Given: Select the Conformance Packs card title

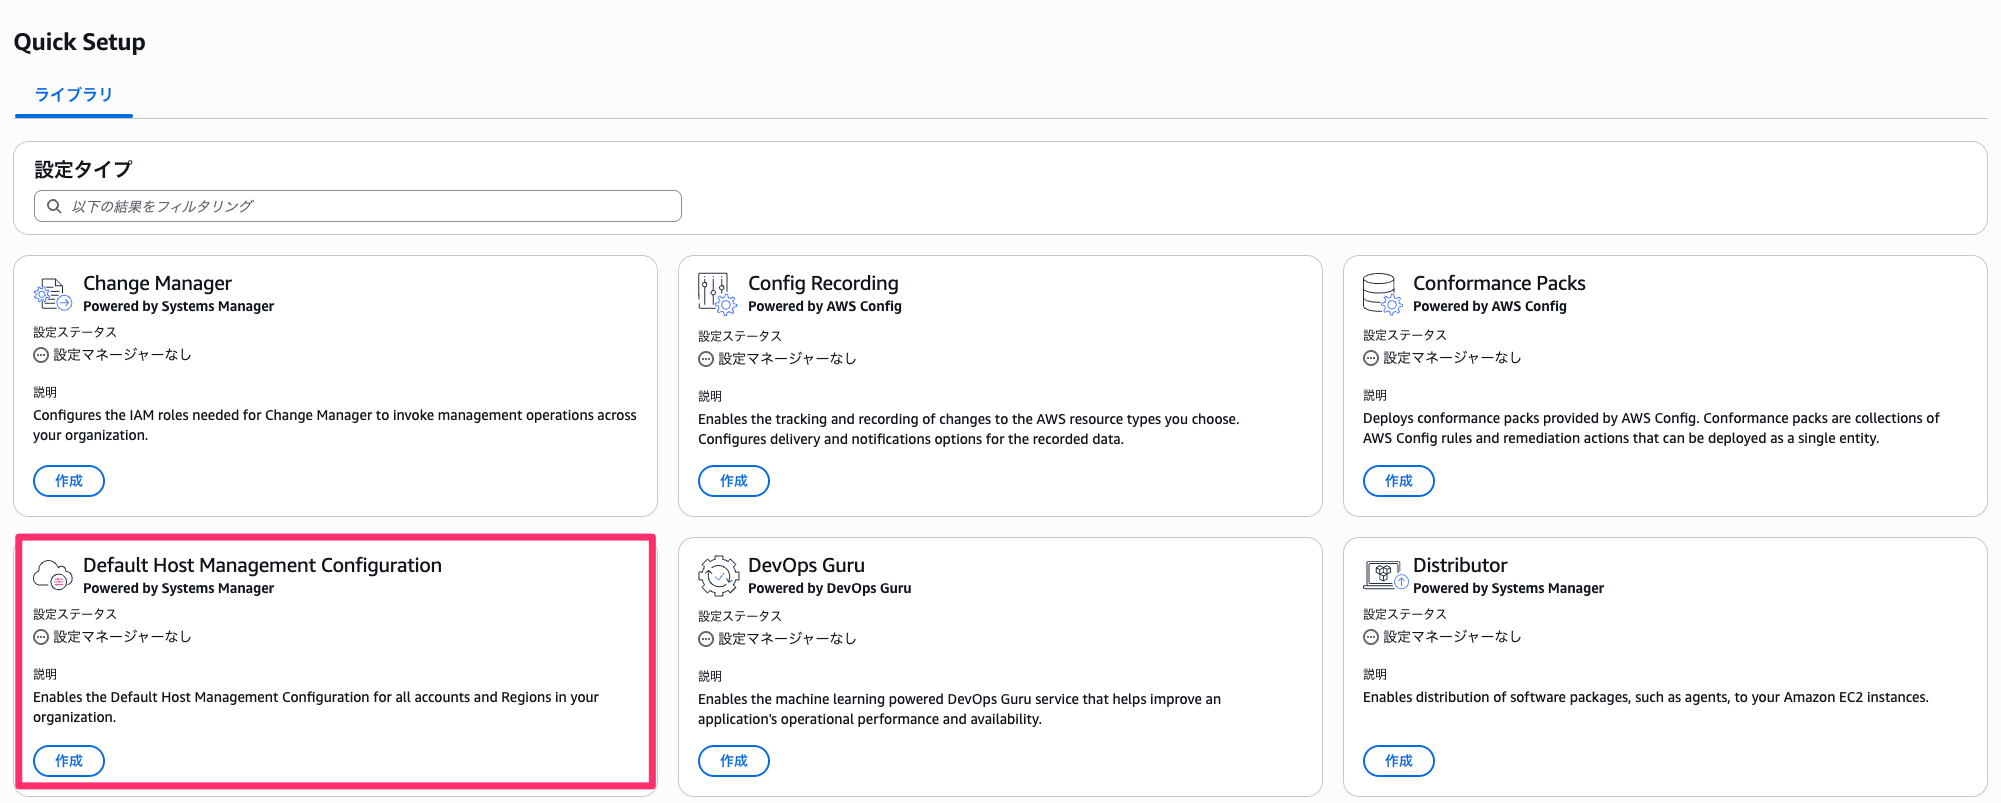Looking at the screenshot, I should (1499, 283).
